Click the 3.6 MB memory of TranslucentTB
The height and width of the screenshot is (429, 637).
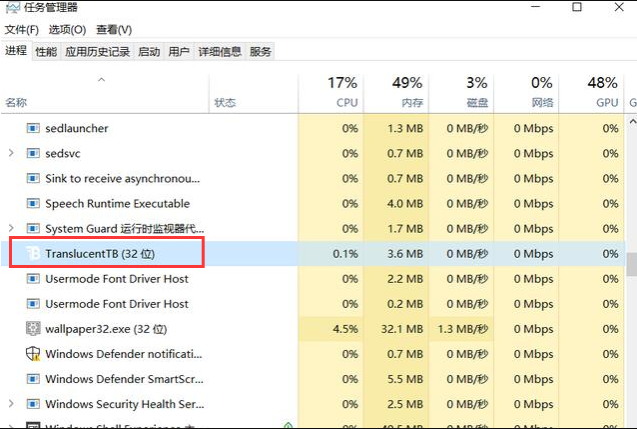(x=405, y=254)
